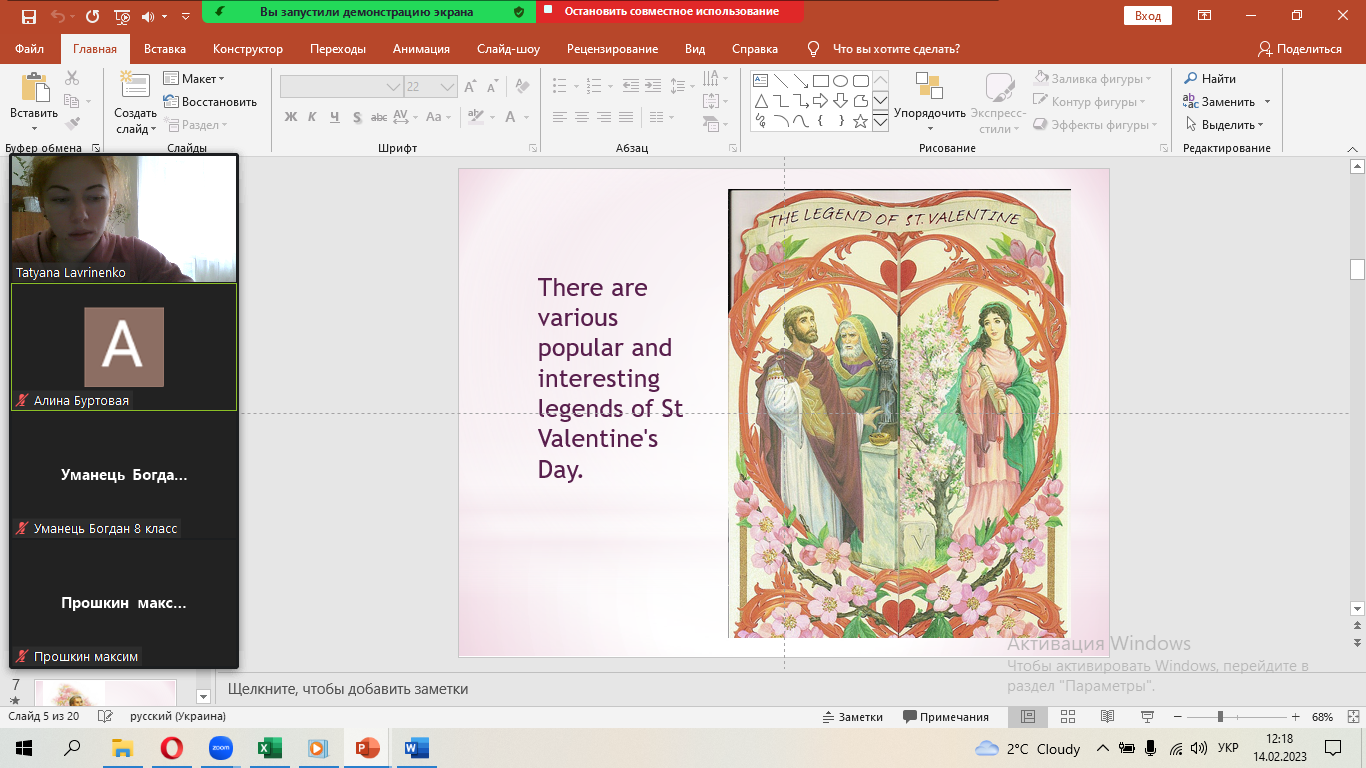Open the font size dropdown showing 22
This screenshot has height=768, width=1366.
pos(448,87)
